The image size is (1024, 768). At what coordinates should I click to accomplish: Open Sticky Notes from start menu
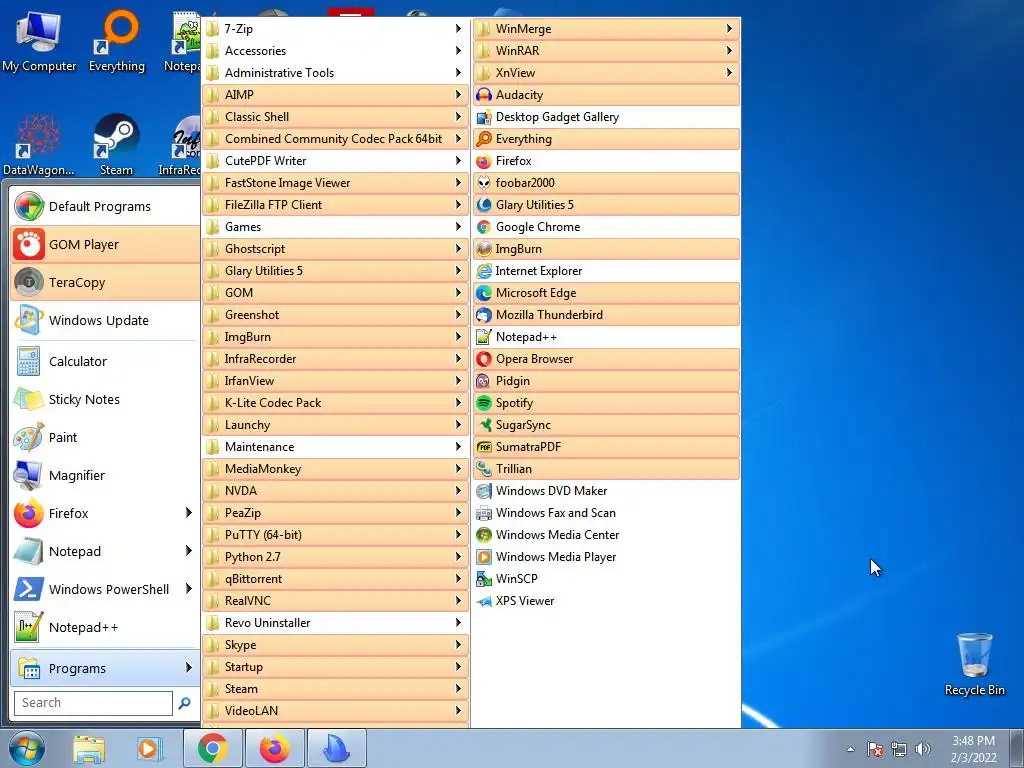[x=105, y=399]
